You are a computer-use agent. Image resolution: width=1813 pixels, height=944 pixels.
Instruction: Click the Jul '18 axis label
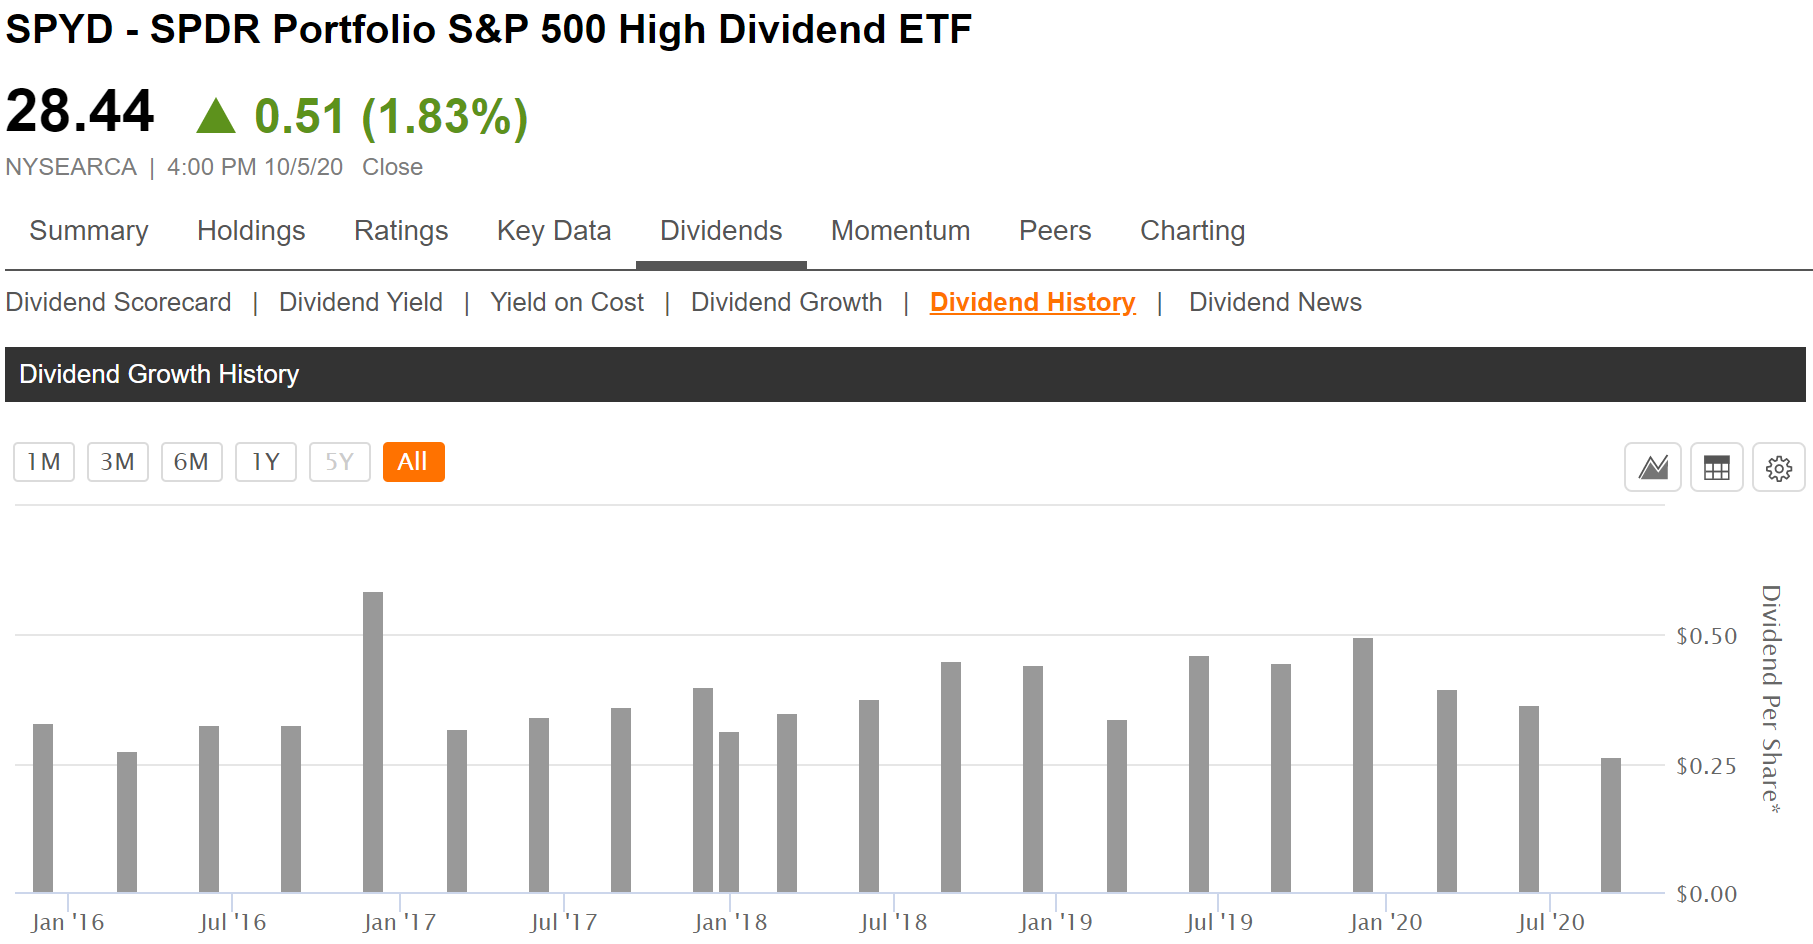pos(893,922)
